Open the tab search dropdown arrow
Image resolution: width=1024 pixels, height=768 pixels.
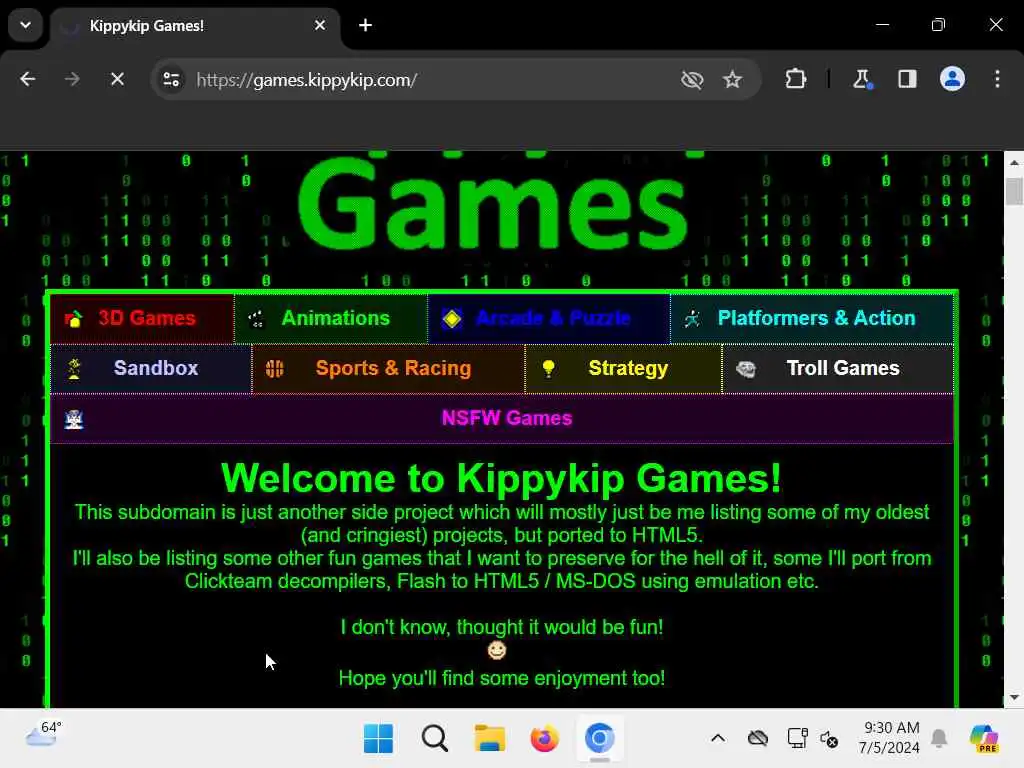coord(25,25)
